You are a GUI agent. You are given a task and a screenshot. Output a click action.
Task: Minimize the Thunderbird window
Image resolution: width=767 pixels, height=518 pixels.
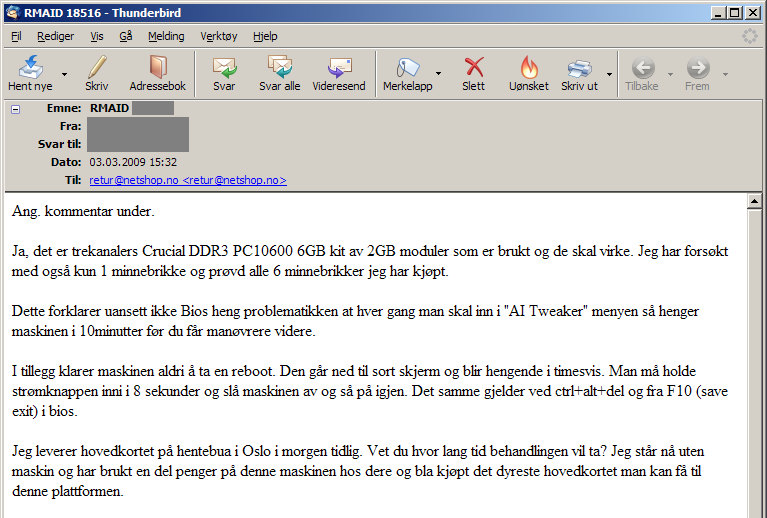718,13
